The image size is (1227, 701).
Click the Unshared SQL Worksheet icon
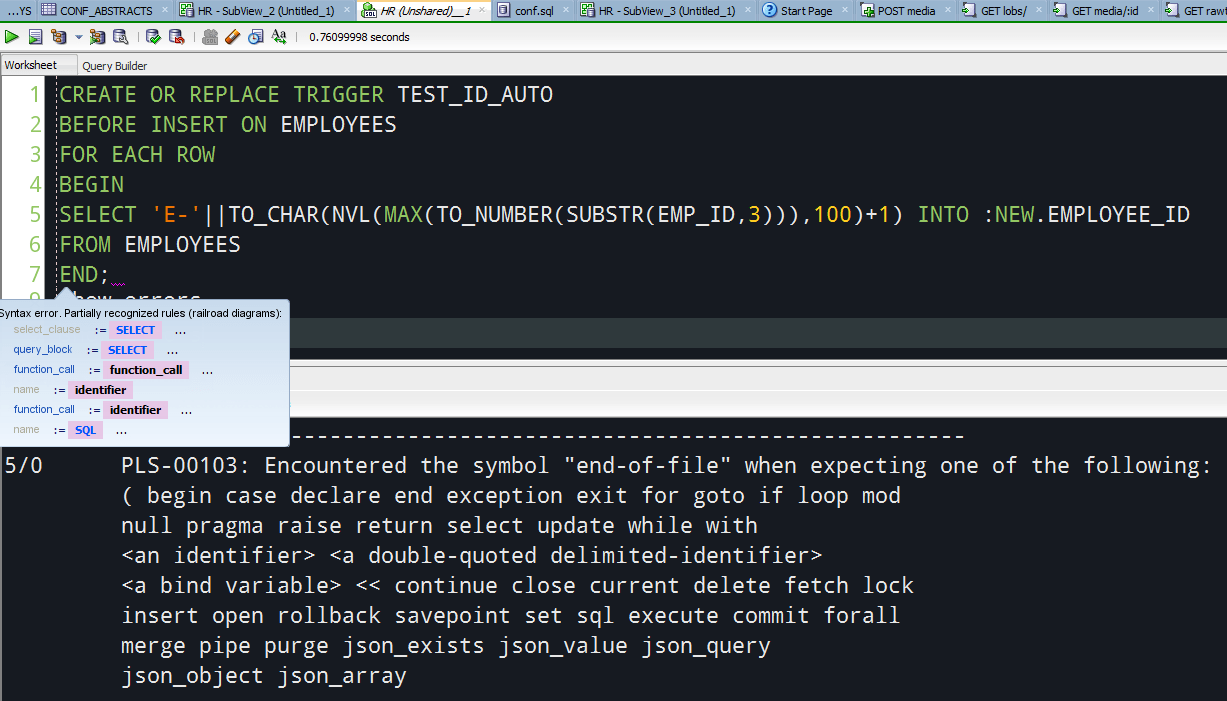pos(209,36)
